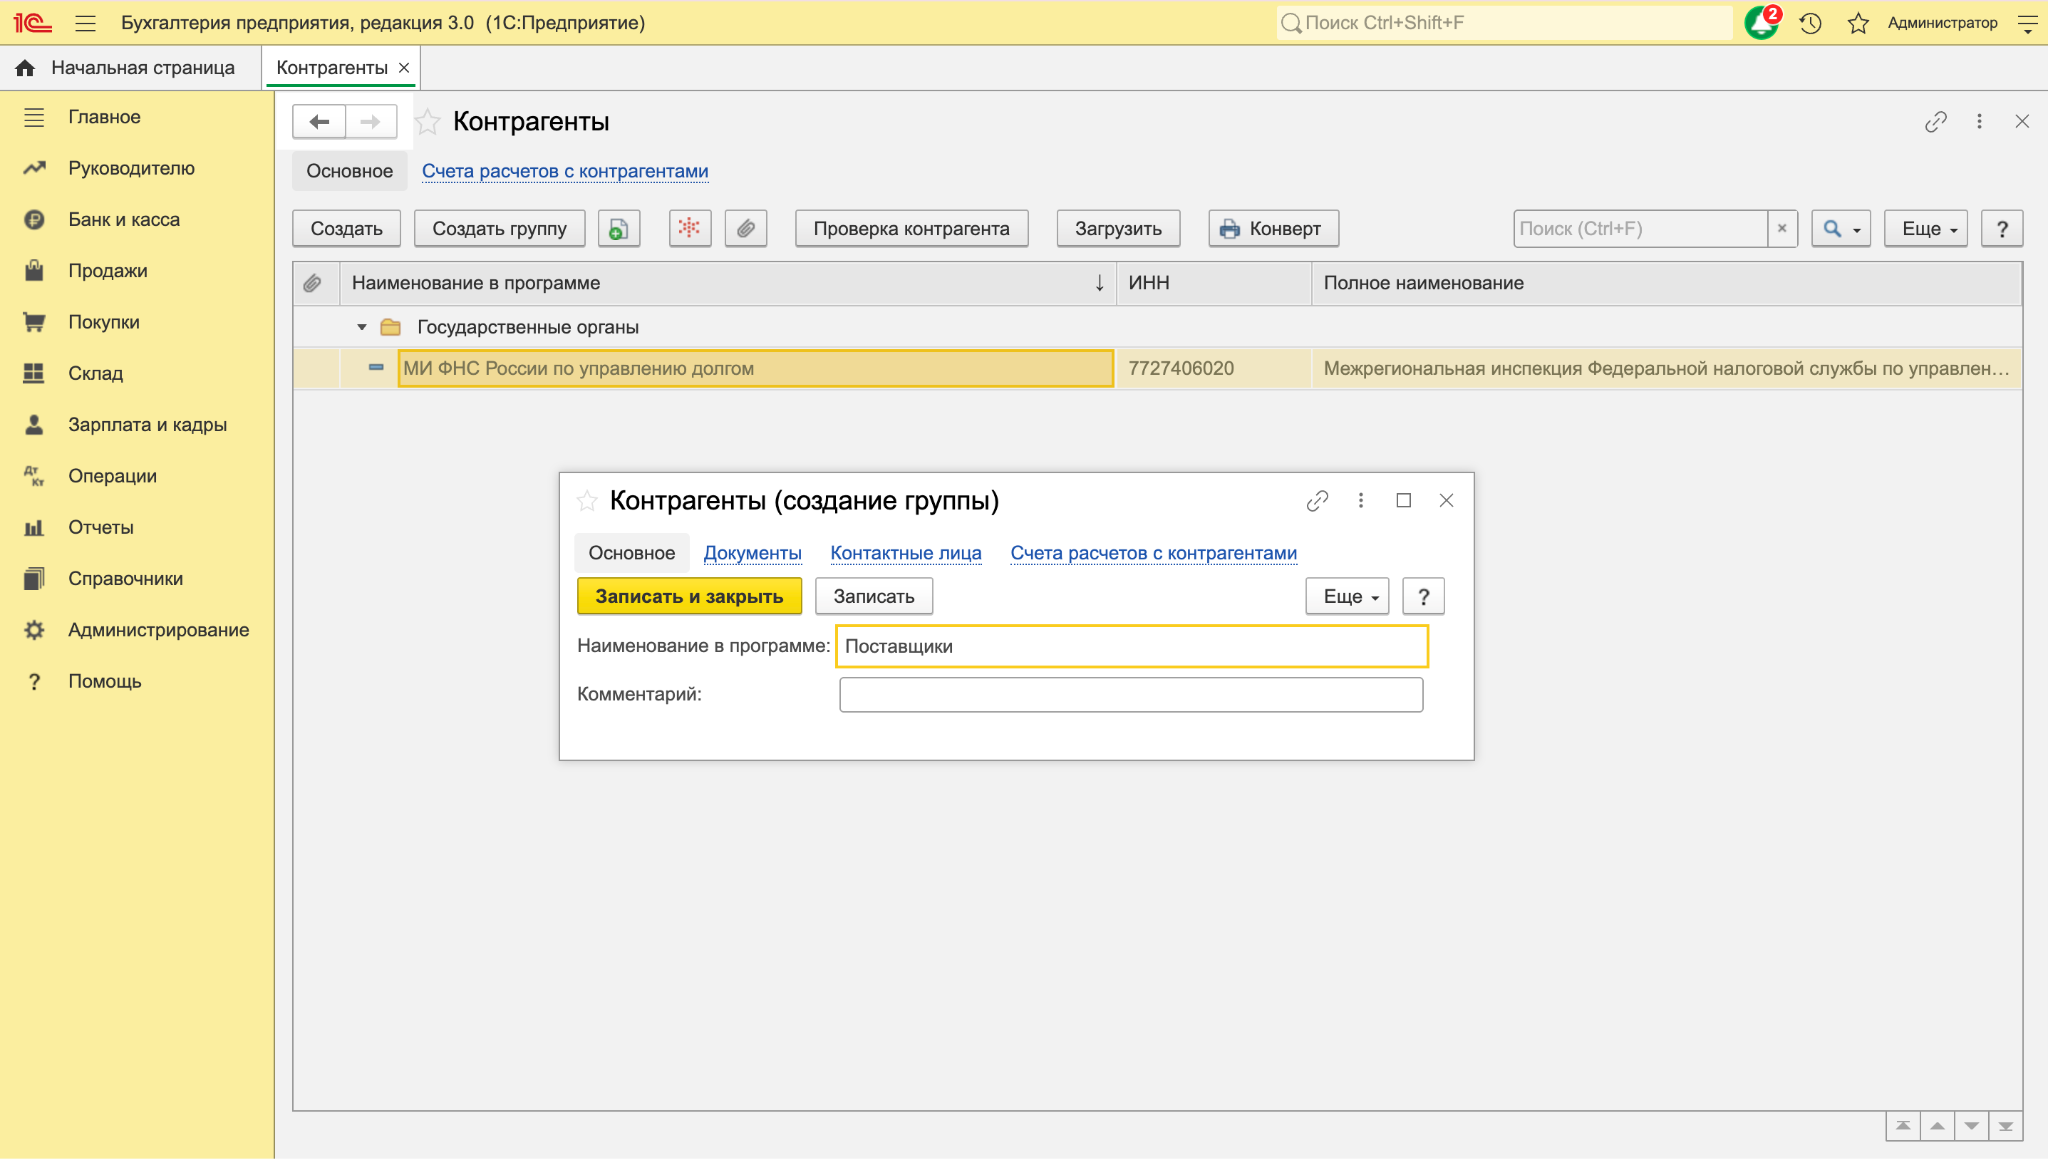Open favorites star in top bar

coord(1858,23)
